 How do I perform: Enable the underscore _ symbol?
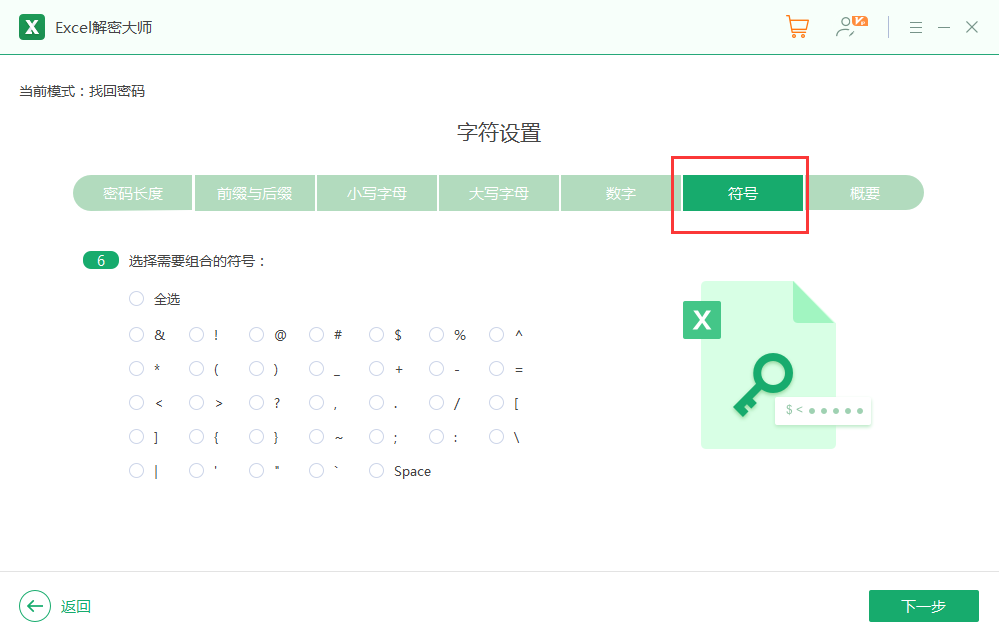pos(317,368)
